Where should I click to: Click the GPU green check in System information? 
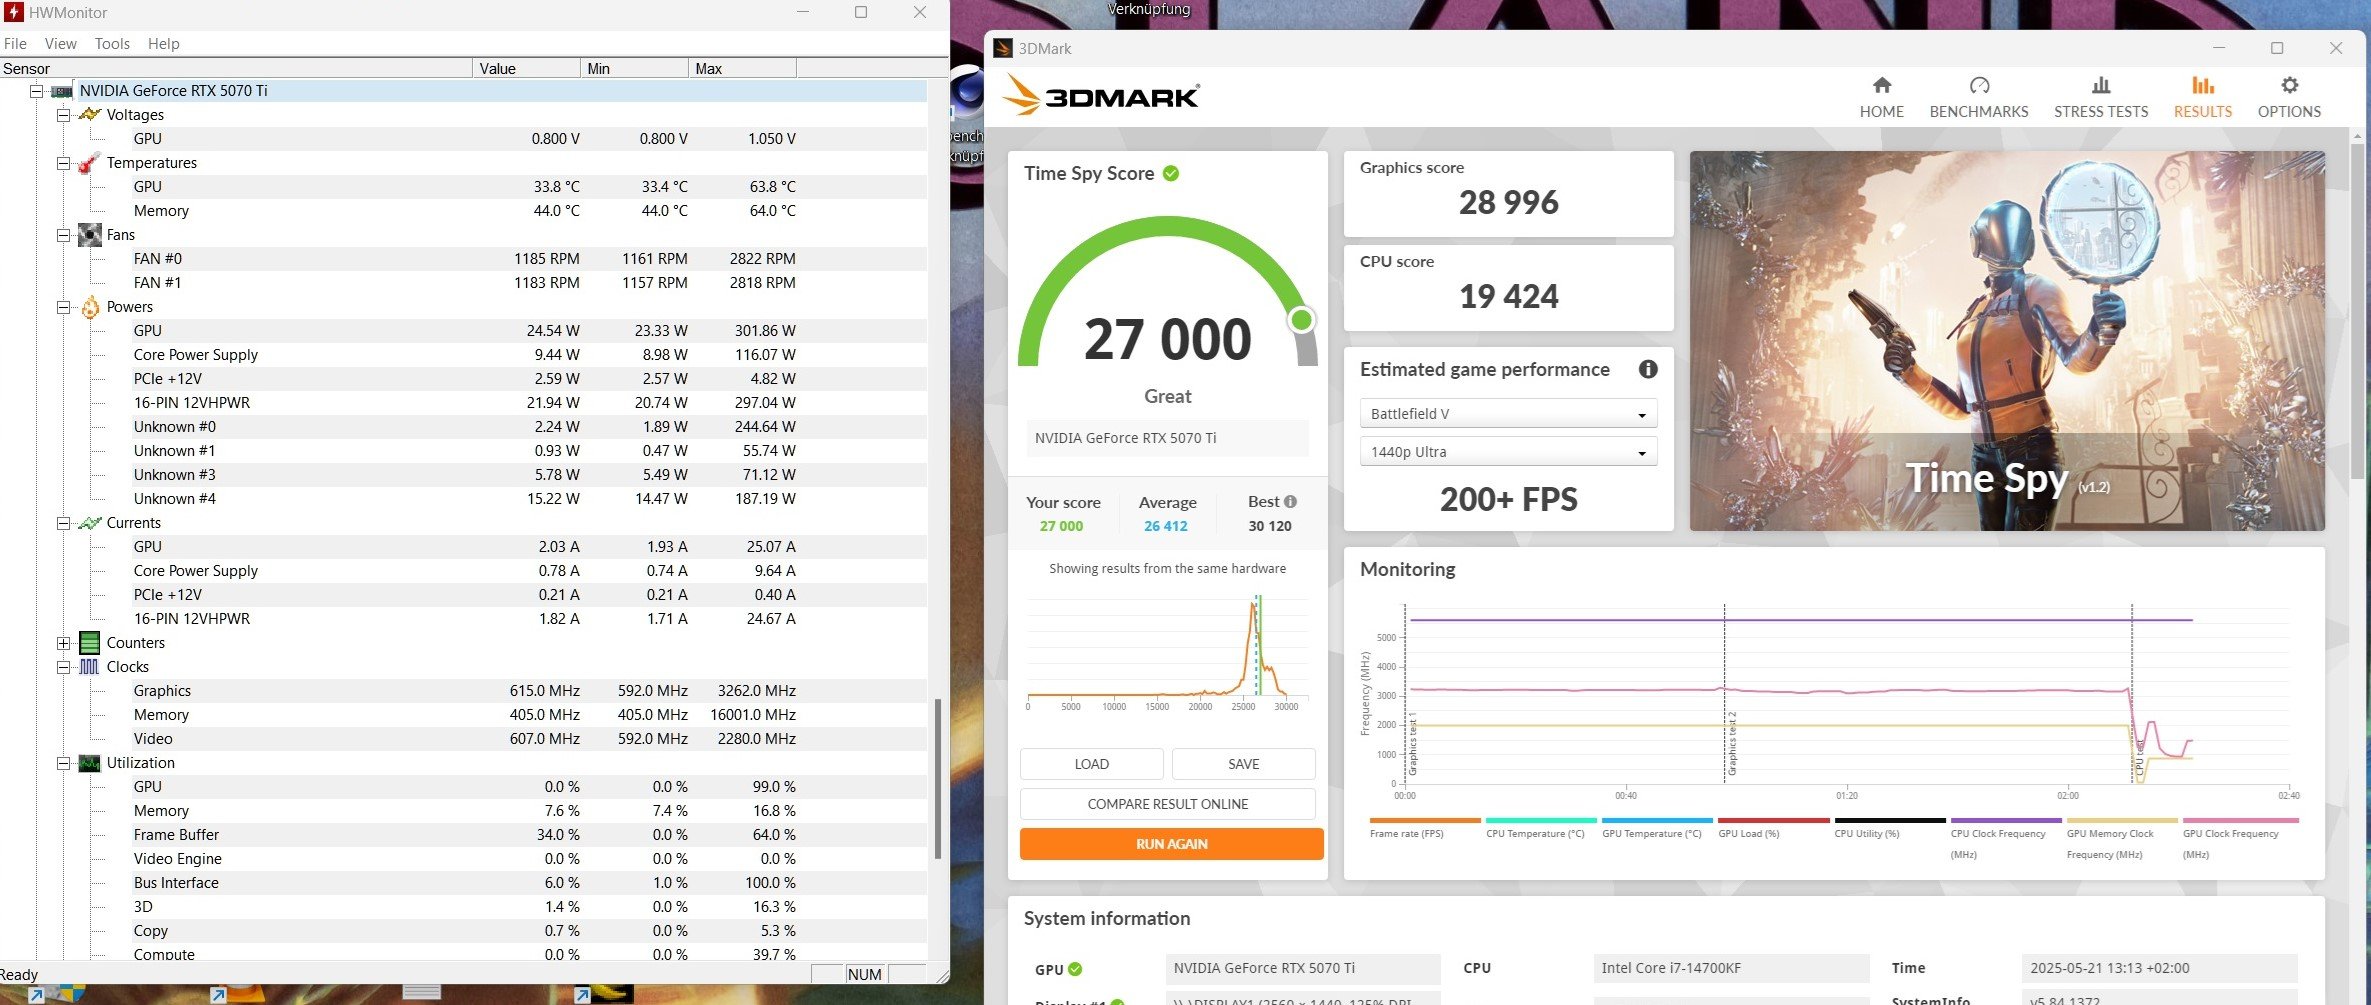click(x=1075, y=969)
